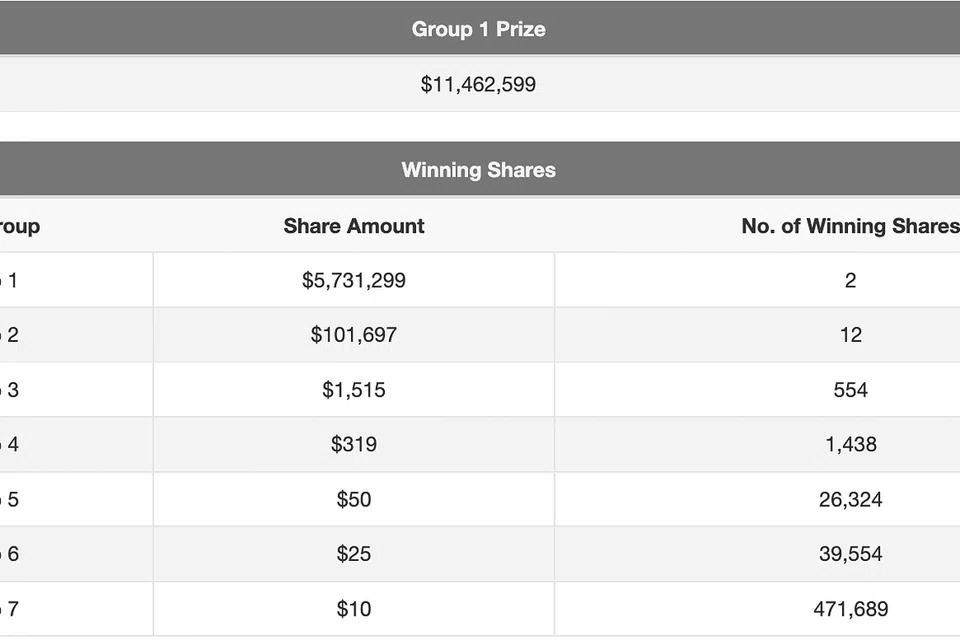Click the 1,438 winning shares cell
The image size is (960, 640).
click(x=850, y=444)
